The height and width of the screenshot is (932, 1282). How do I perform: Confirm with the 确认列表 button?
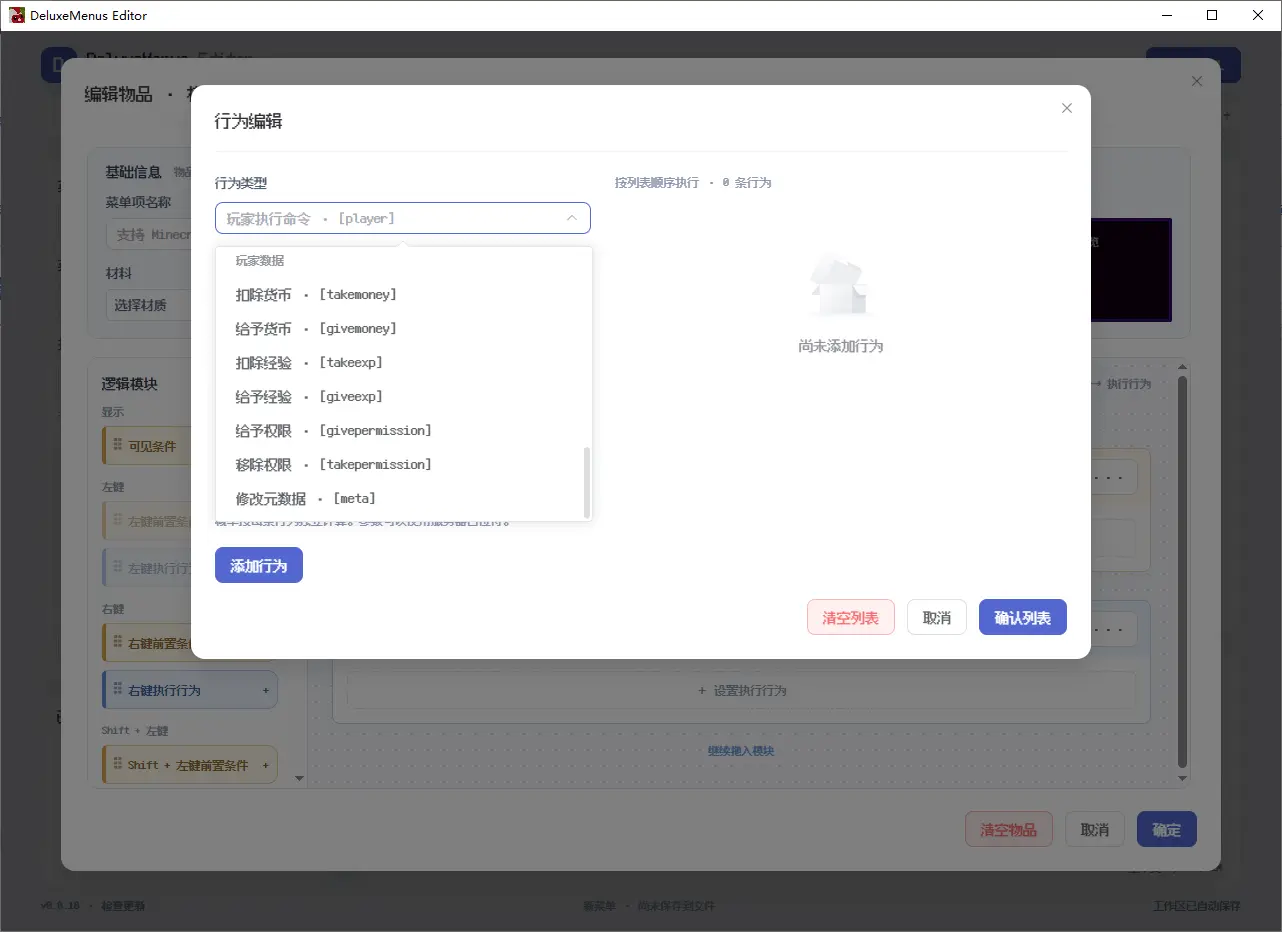(x=1023, y=618)
